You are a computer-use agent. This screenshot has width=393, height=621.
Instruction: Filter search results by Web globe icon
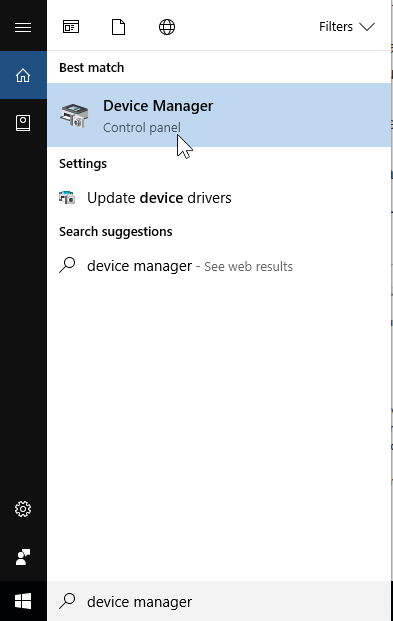[167, 27]
